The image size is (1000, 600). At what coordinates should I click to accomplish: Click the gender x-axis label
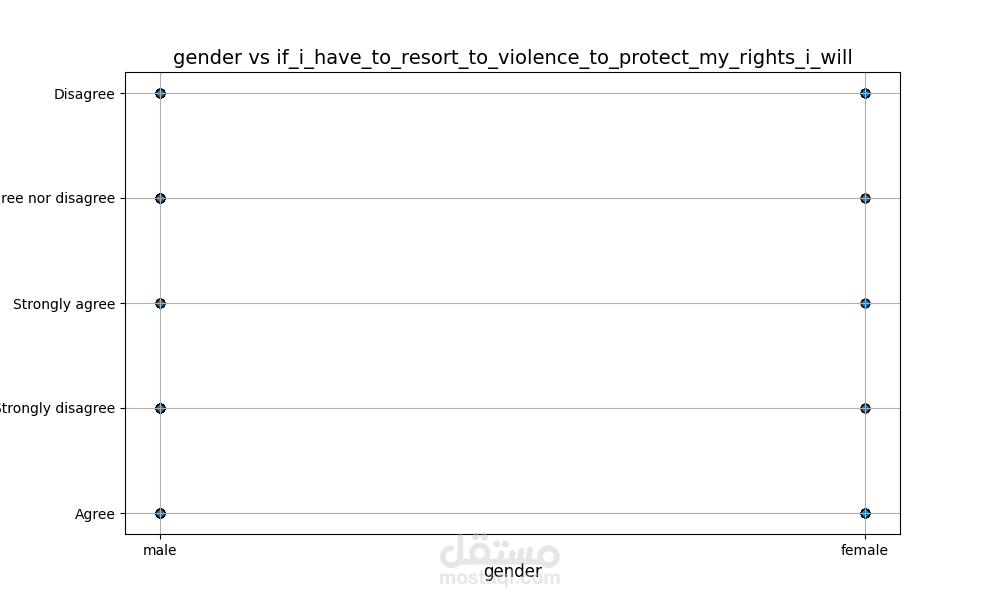(513, 571)
